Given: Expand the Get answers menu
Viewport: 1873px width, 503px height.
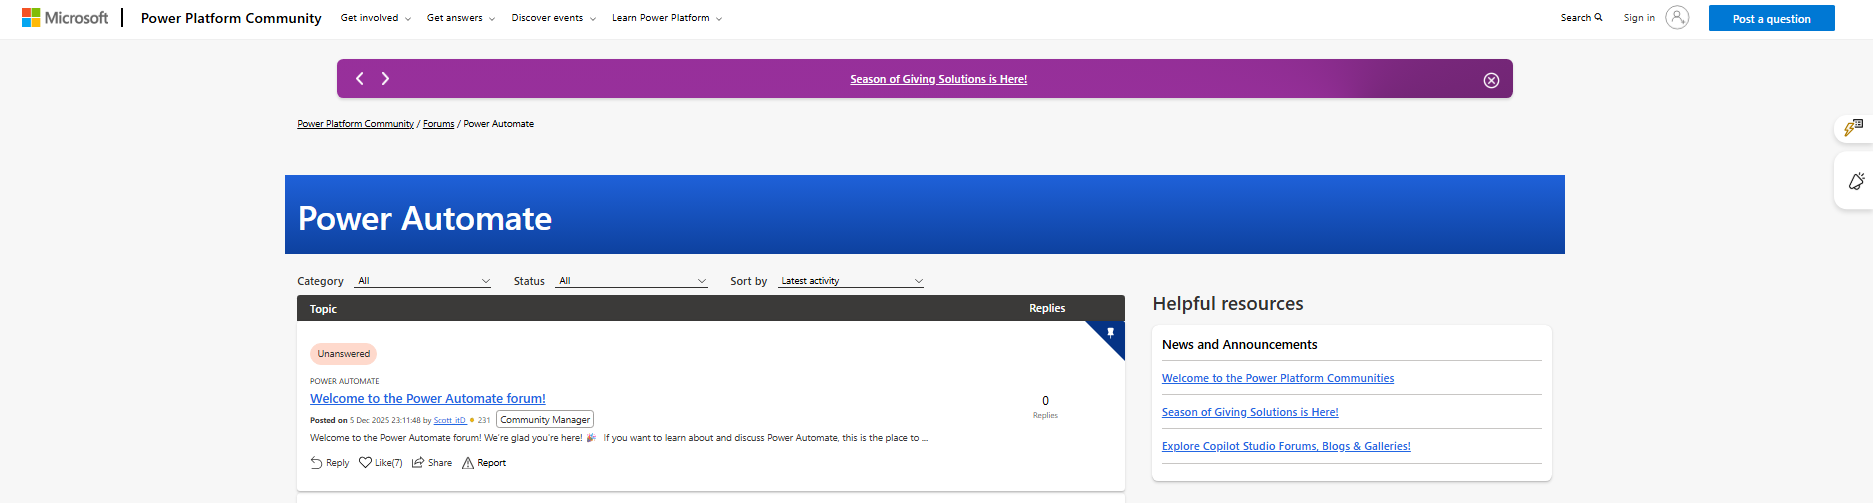Looking at the screenshot, I should (461, 18).
